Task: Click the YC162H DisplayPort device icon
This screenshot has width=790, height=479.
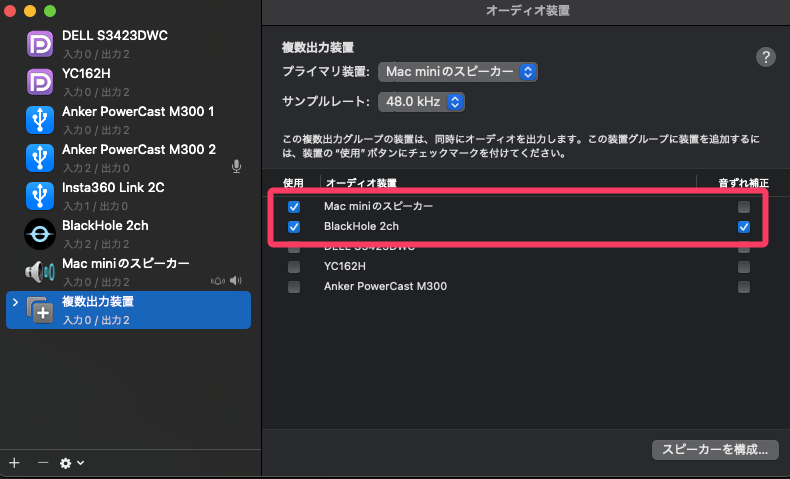Action: [40, 82]
